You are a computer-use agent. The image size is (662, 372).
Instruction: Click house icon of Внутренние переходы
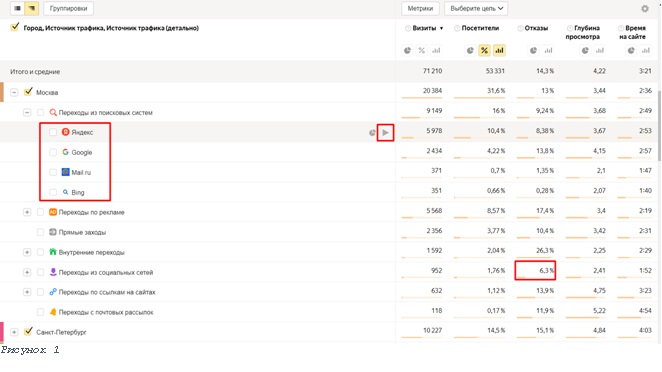[53, 252]
